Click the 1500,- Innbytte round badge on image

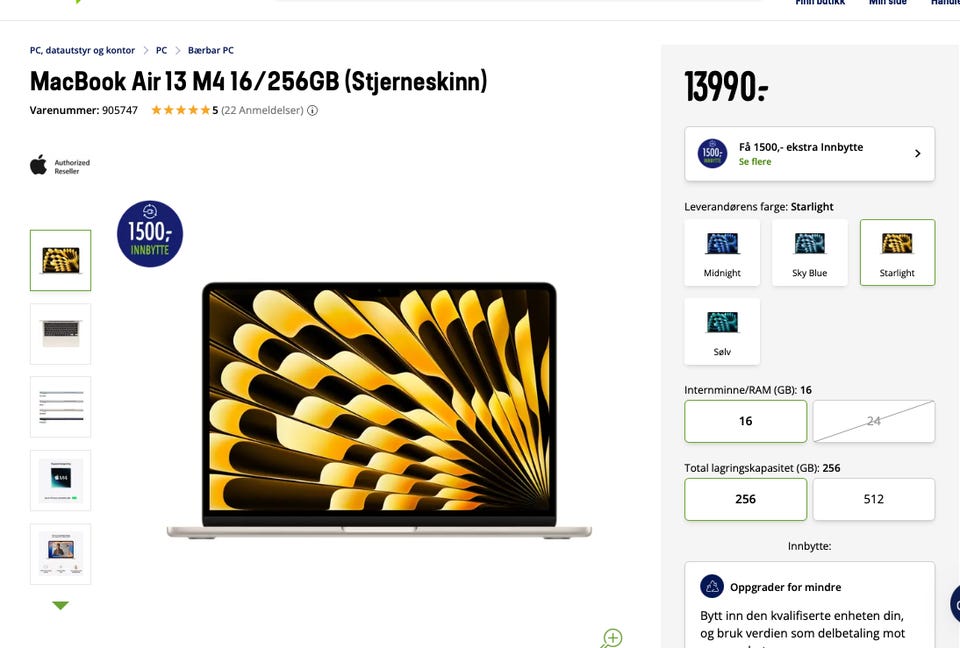tap(150, 234)
